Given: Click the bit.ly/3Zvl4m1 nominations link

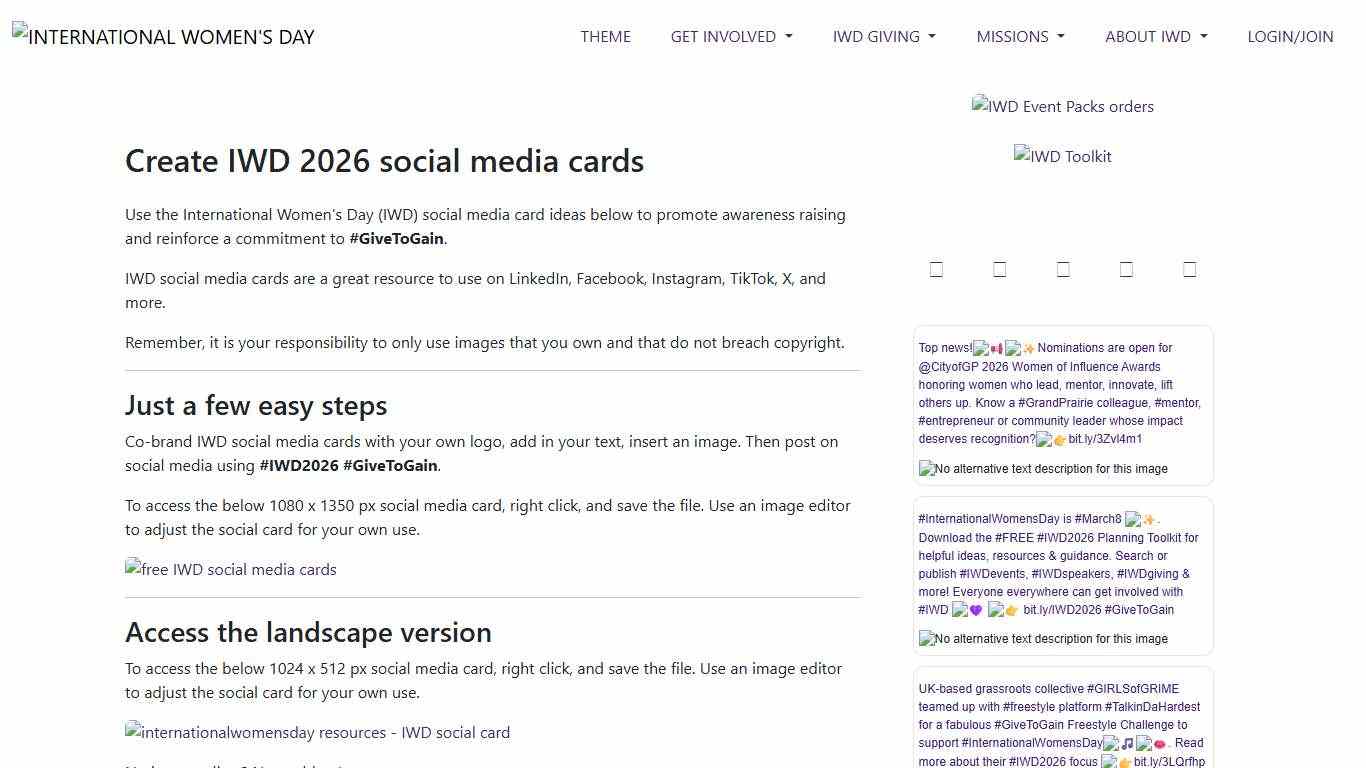Looking at the screenshot, I should 1107,438.
